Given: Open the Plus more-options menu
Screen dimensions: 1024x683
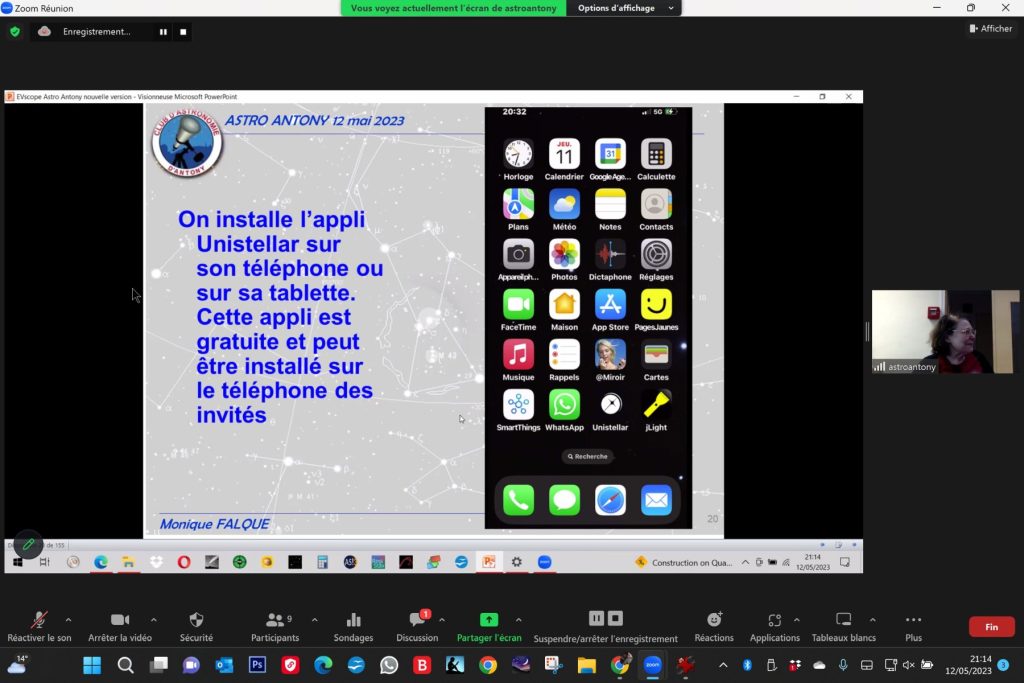Looking at the screenshot, I should (x=914, y=627).
